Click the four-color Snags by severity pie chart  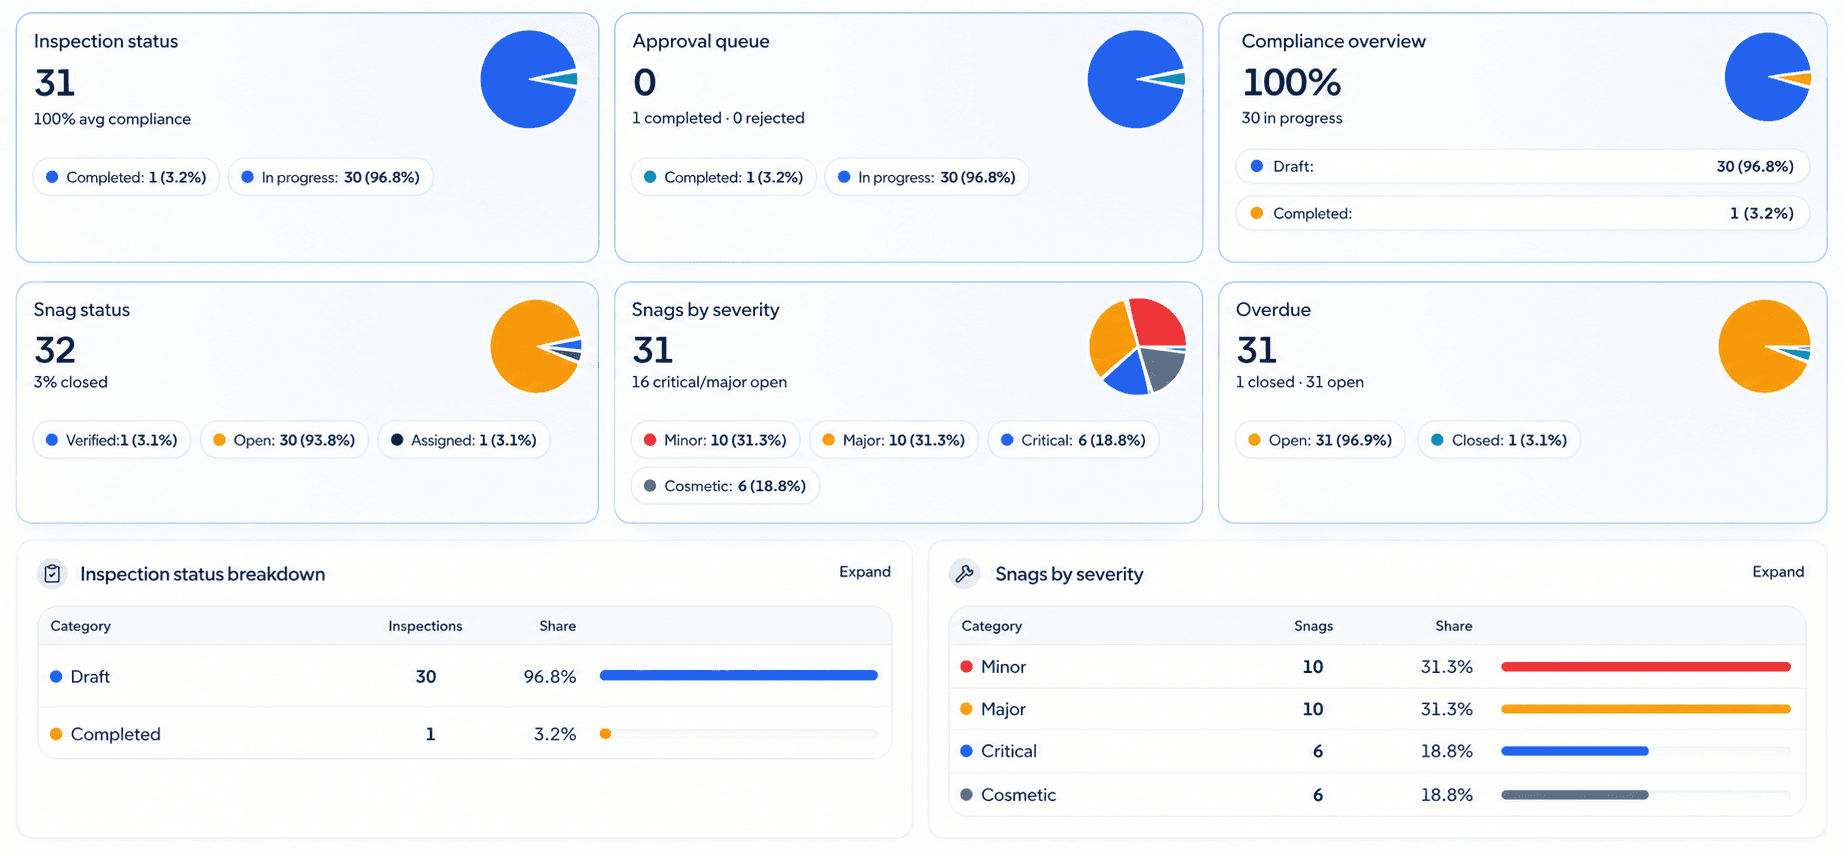tap(1137, 346)
